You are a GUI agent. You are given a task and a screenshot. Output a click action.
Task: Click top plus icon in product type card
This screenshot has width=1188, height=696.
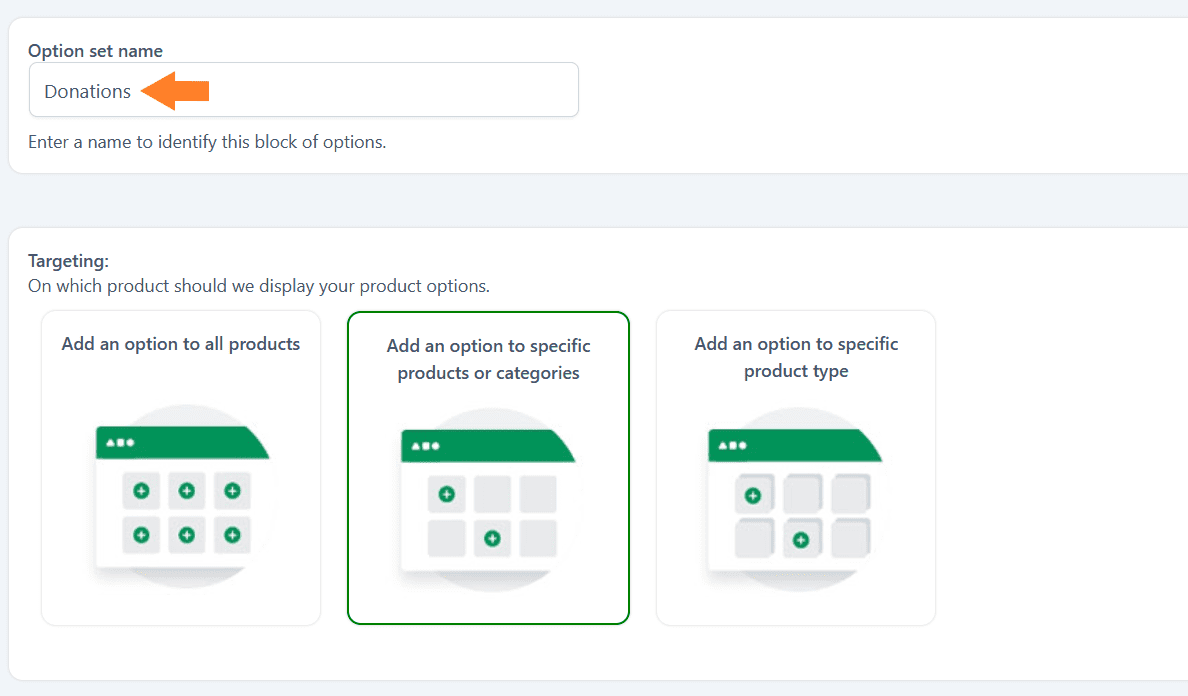pos(752,496)
